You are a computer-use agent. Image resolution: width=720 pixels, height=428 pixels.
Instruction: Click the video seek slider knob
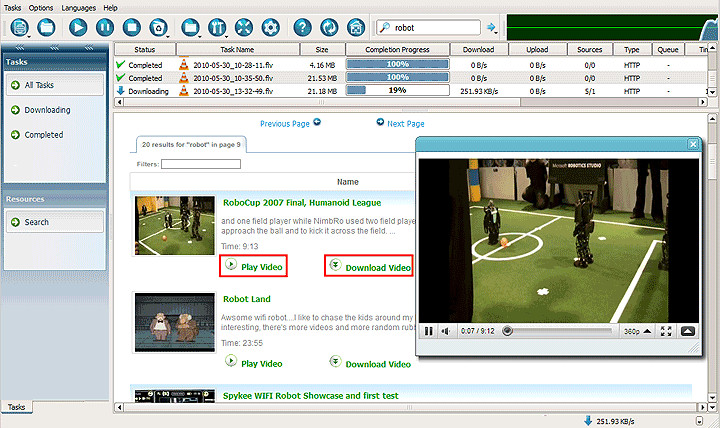click(507, 331)
